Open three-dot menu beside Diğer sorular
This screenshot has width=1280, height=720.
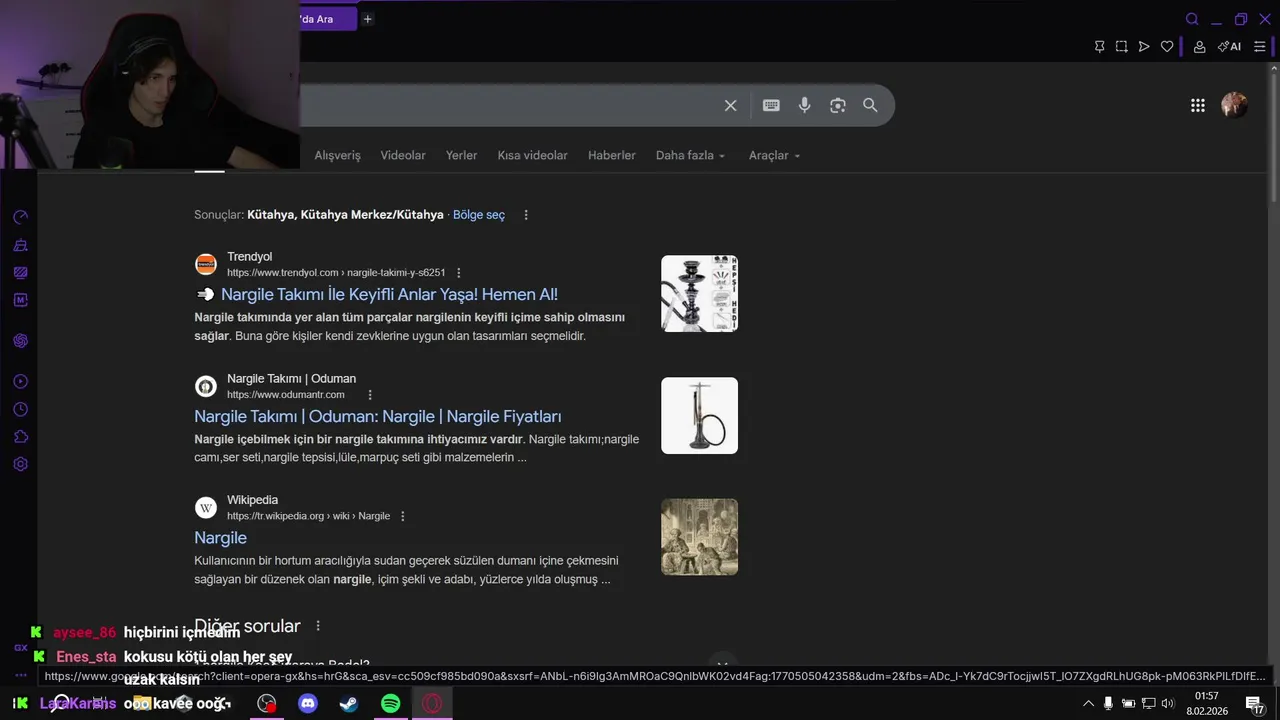click(318, 626)
